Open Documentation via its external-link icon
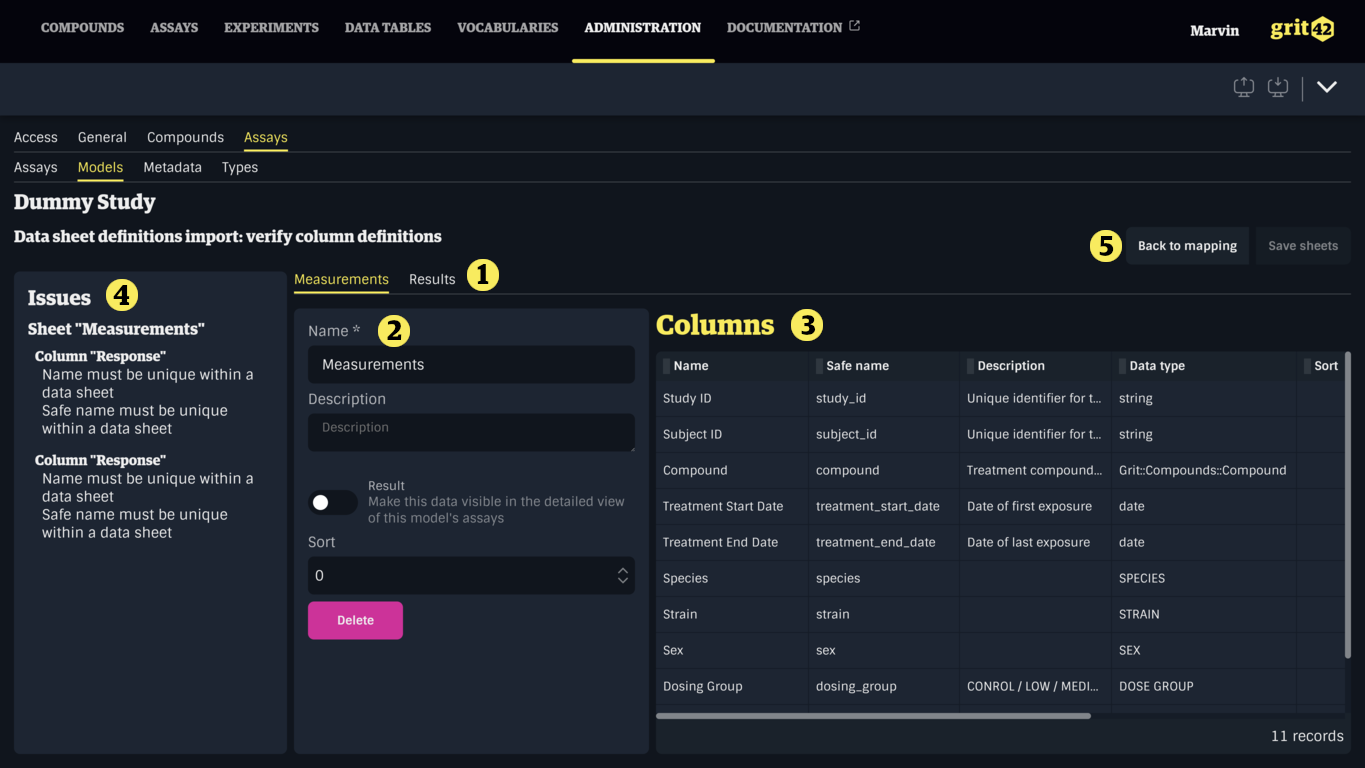Viewport: 1365px width, 768px height. [x=853, y=26]
